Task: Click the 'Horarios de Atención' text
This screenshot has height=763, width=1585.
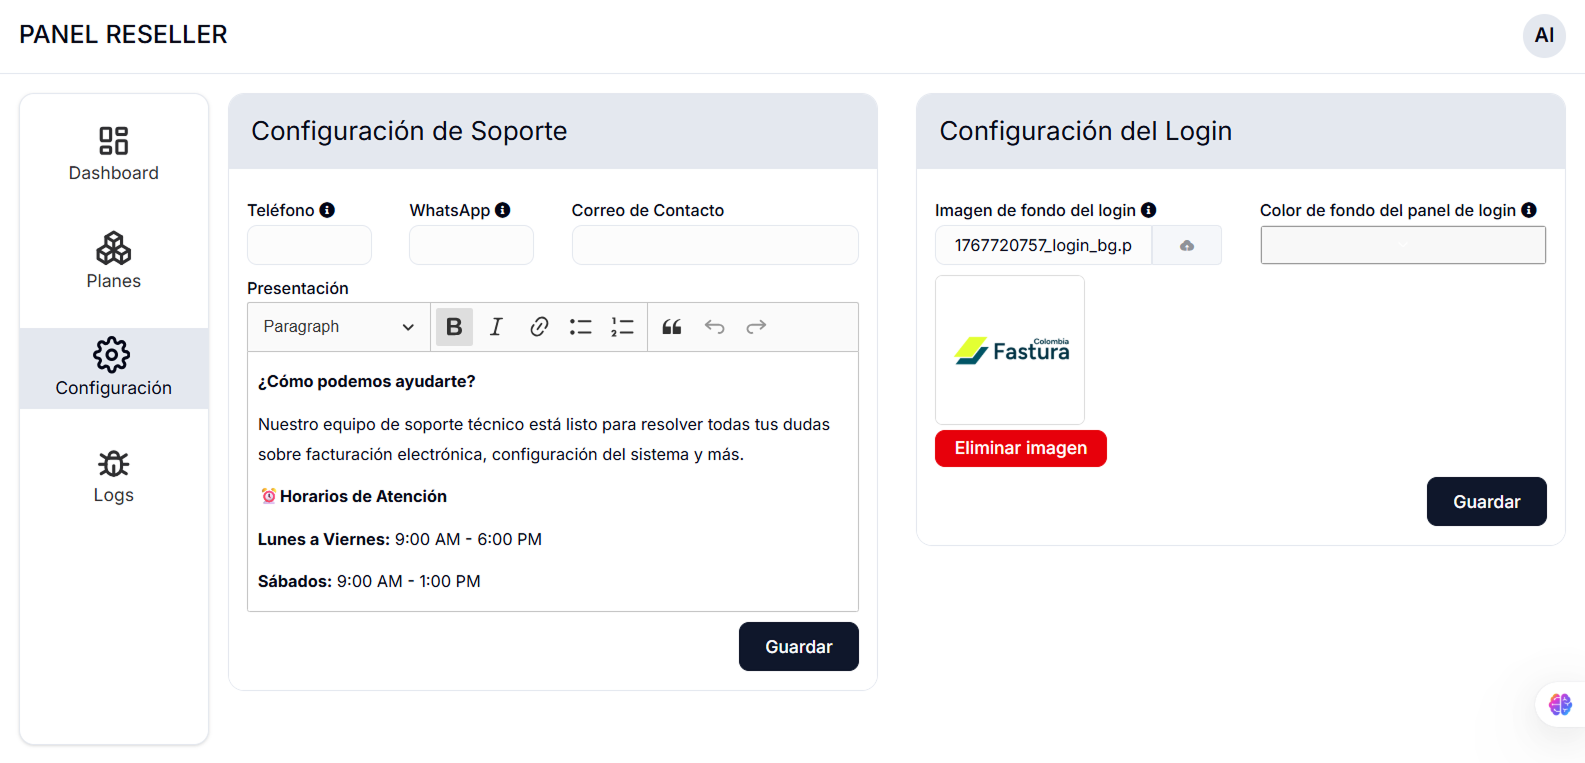Action: [363, 497]
